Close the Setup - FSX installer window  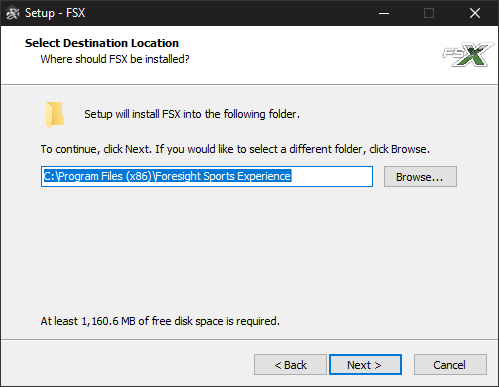[475, 13]
